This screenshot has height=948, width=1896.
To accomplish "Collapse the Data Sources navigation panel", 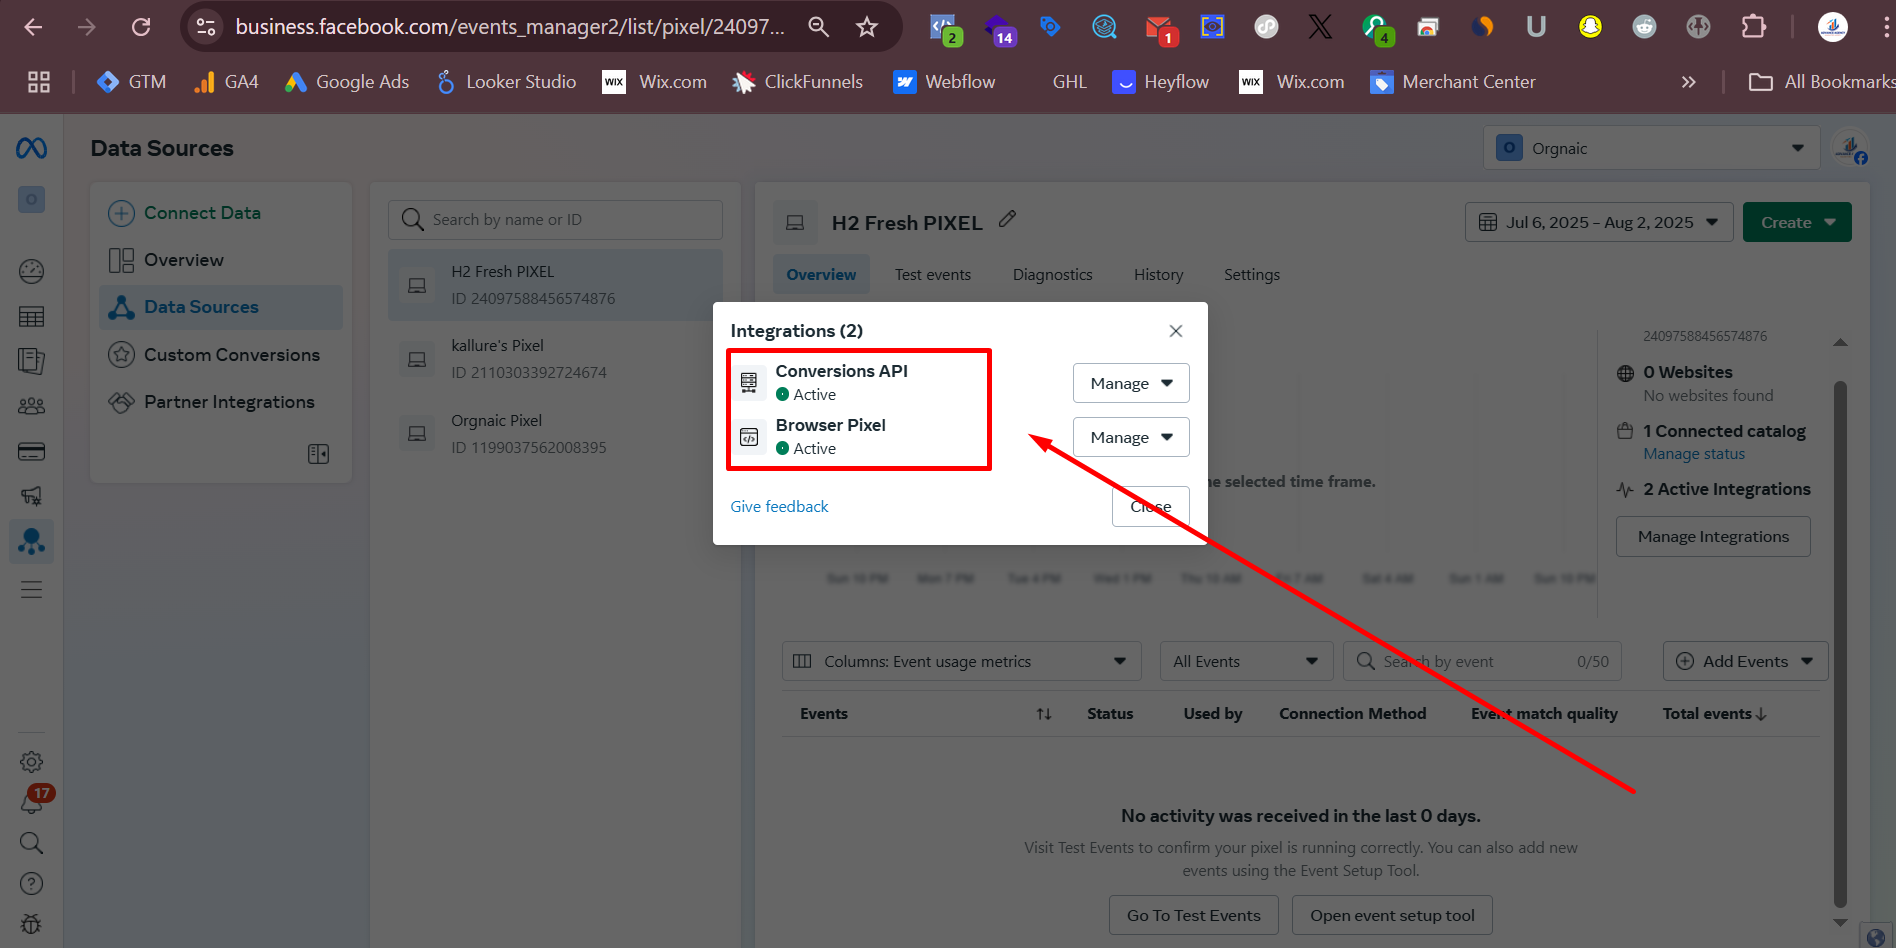I will [x=318, y=454].
